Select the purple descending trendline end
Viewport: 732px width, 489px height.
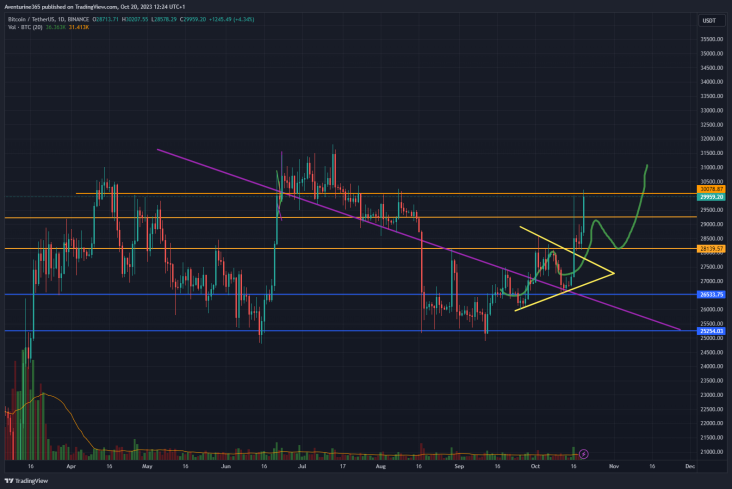(x=679, y=329)
